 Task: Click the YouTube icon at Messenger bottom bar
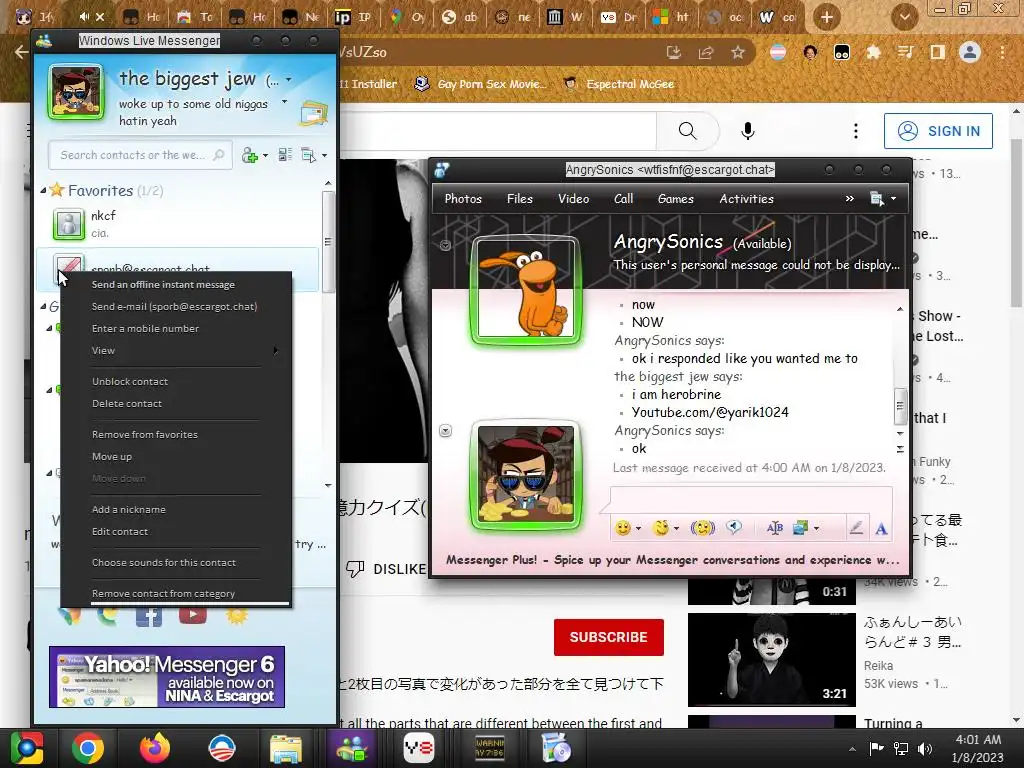pyautogui.click(x=193, y=615)
